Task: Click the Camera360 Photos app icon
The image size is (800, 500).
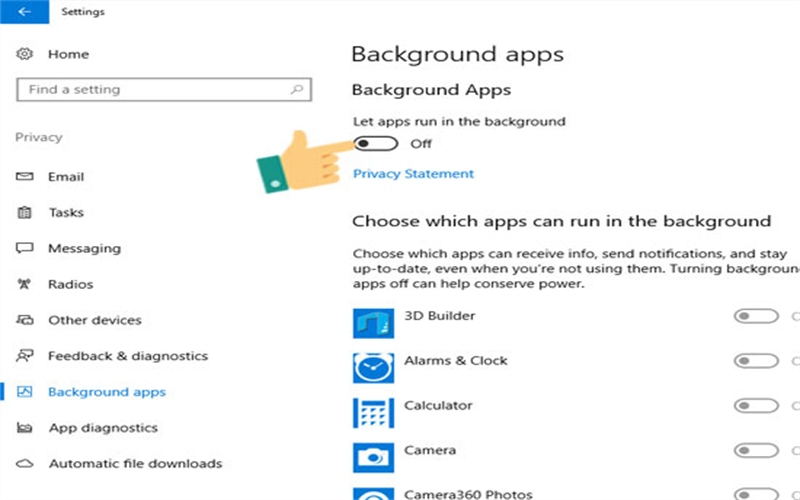Action: [373, 494]
